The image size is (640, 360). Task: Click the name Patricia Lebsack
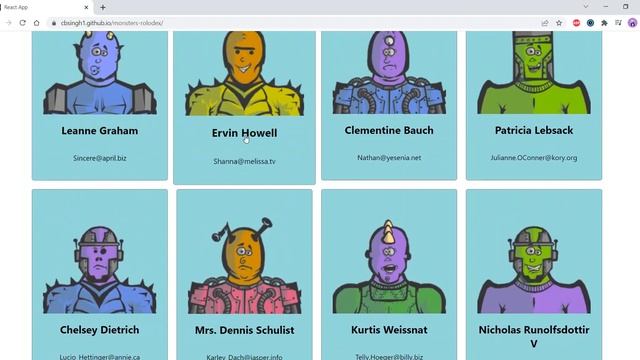pyautogui.click(x=534, y=130)
